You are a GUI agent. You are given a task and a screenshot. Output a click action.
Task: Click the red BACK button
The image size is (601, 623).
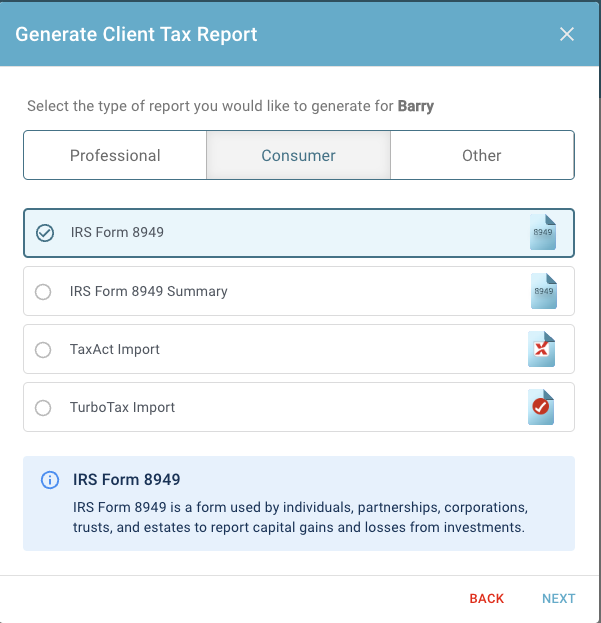pyautogui.click(x=487, y=598)
